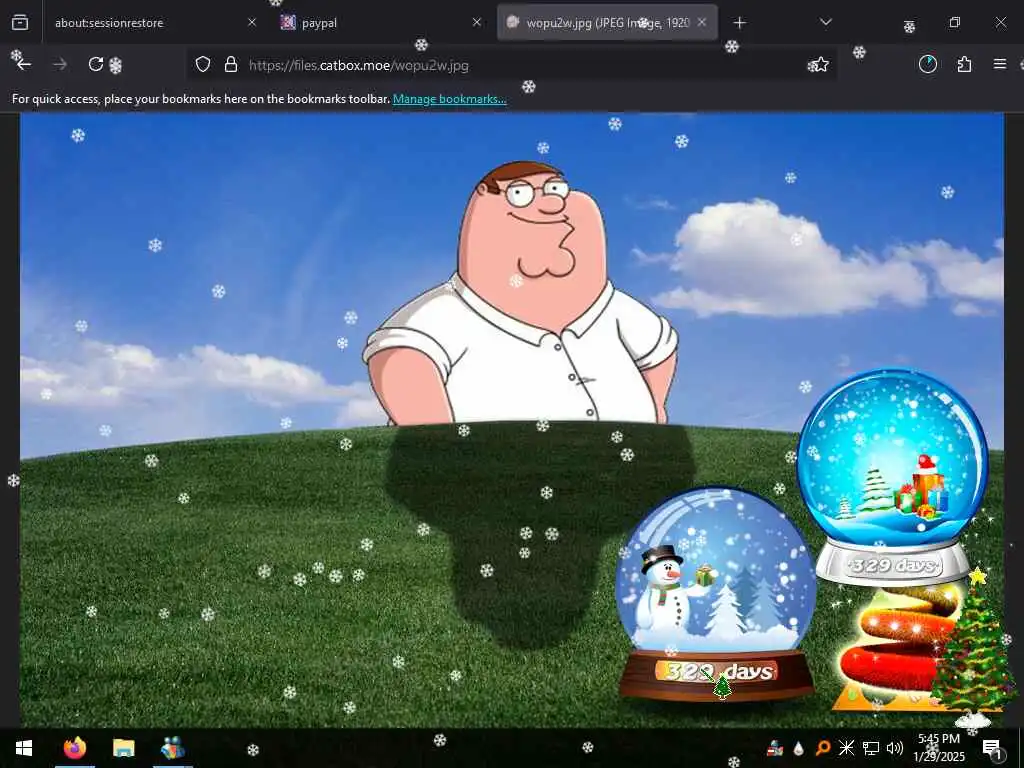Open network settings from the tray icon
This screenshot has width=1024, height=768.
[871, 748]
